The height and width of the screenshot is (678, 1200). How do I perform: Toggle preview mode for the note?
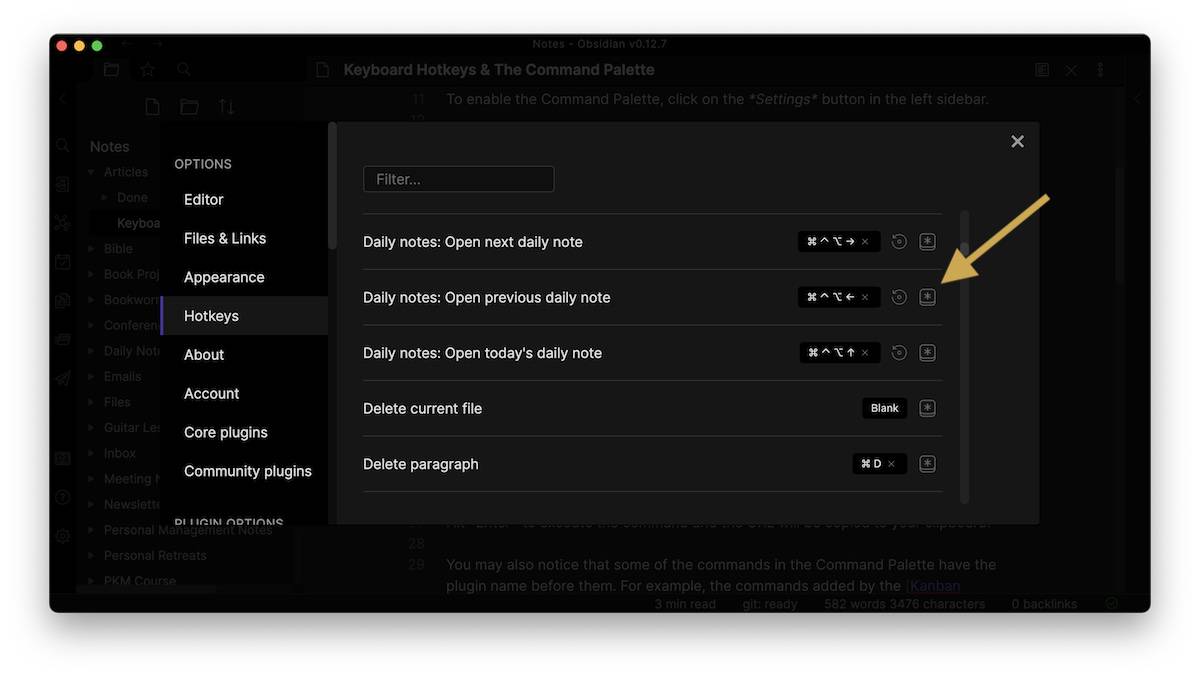pyautogui.click(x=1042, y=70)
